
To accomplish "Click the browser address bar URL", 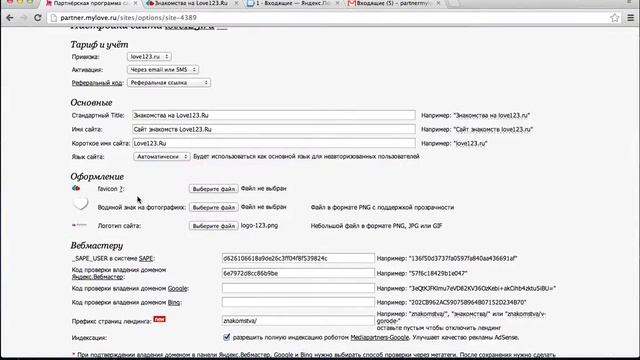I will tap(129, 18).
